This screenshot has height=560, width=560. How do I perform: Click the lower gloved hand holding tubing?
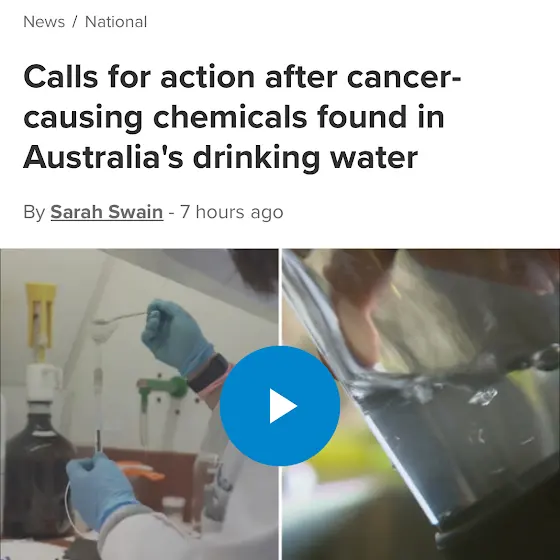(101, 489)
